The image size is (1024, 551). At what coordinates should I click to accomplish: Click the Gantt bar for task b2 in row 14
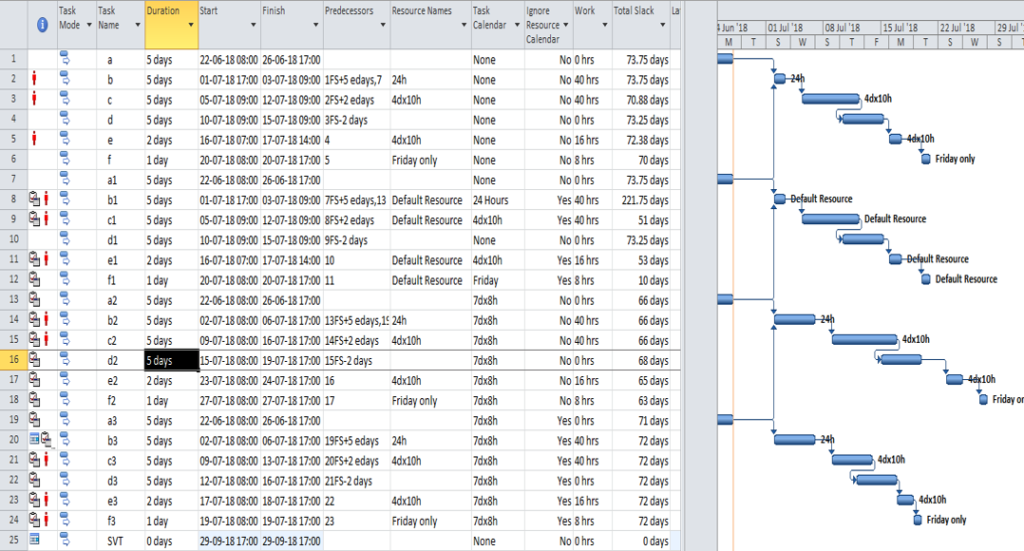pos(795,319)
